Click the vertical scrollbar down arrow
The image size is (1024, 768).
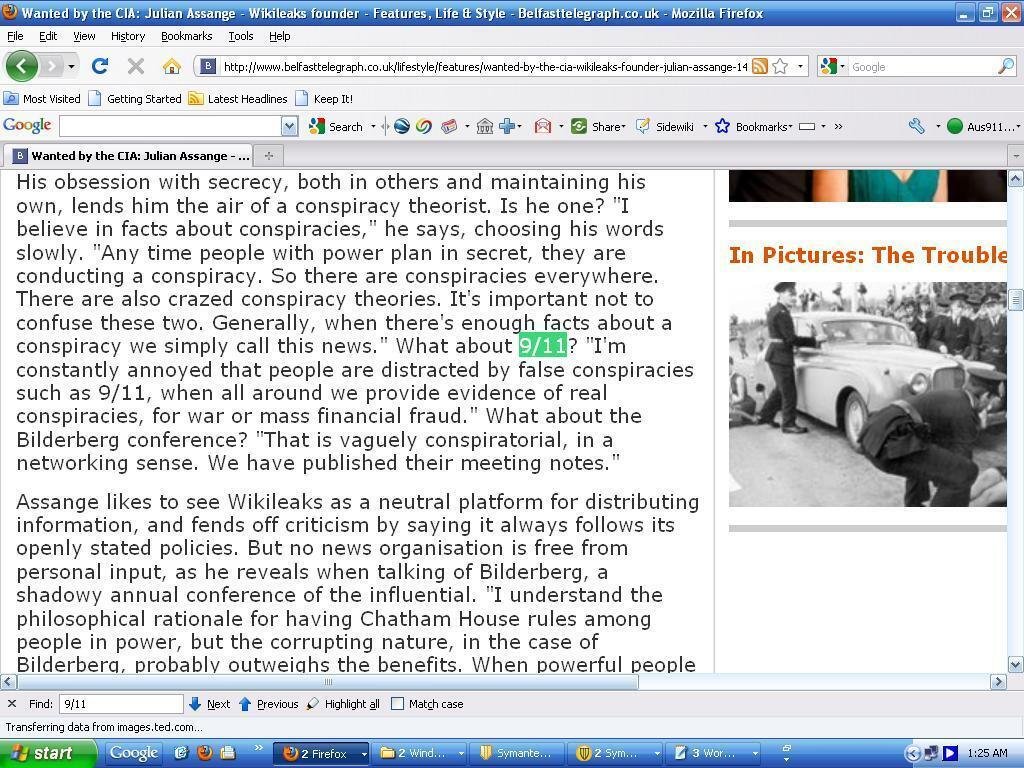click(1016, 665)
